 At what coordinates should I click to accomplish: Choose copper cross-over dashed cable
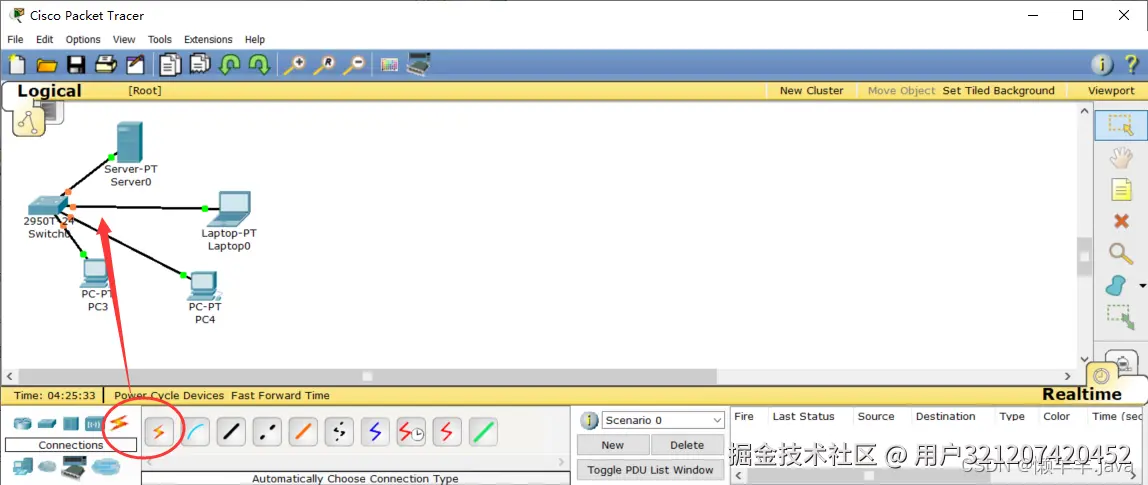point(267,432)
